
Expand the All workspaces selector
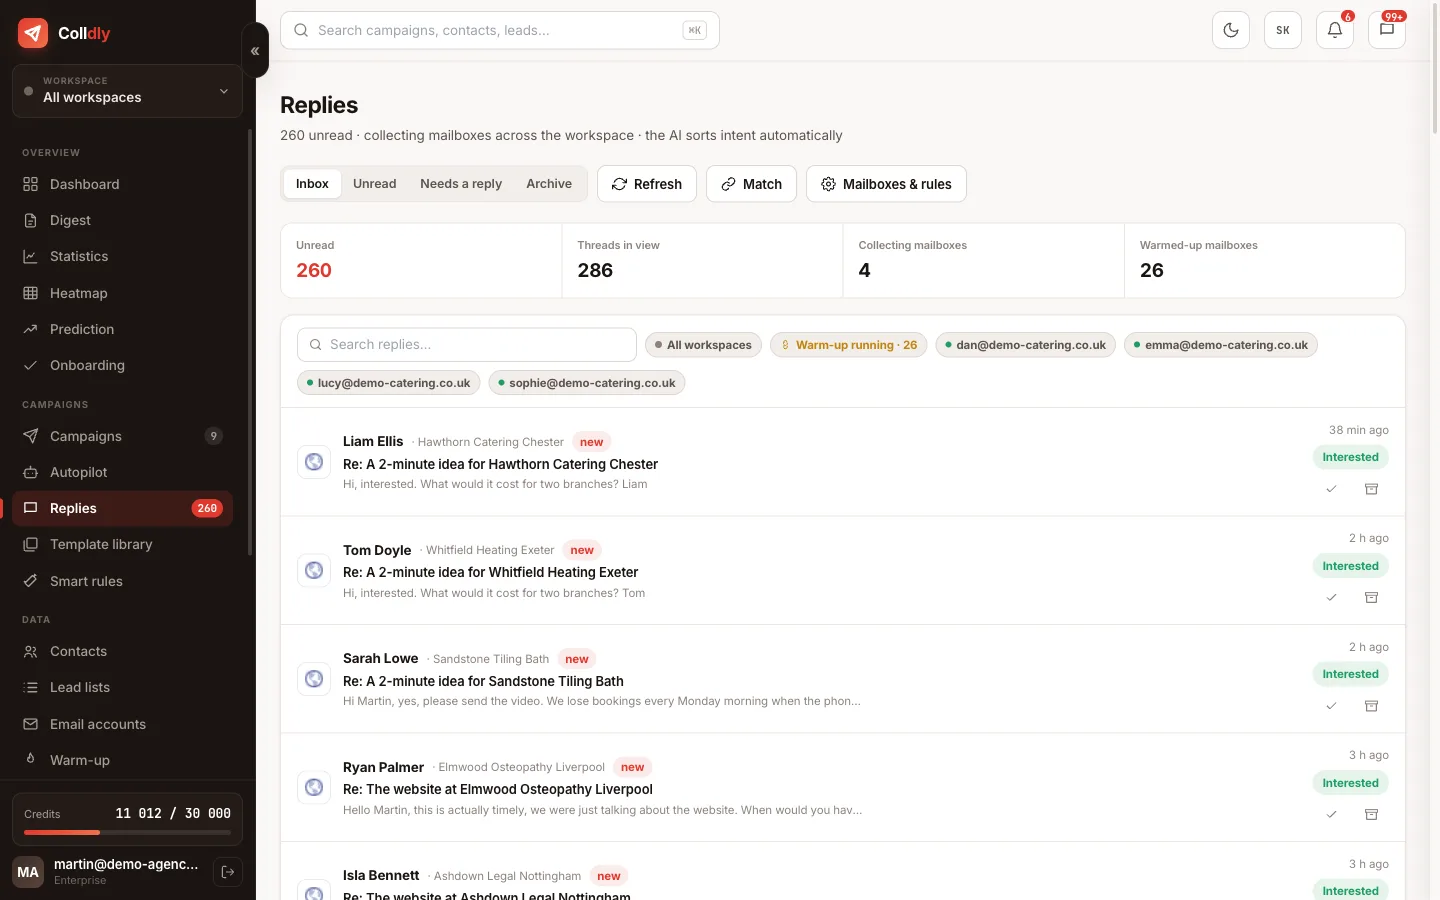pos(127,91)
